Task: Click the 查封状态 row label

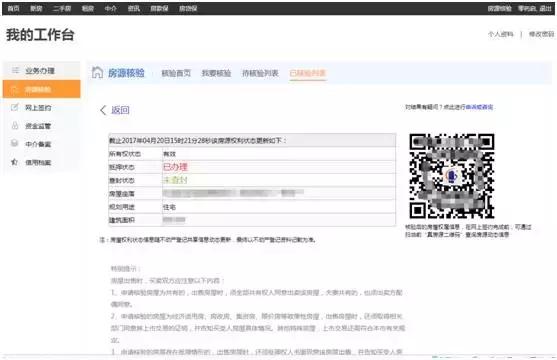Action: point(121,180)
